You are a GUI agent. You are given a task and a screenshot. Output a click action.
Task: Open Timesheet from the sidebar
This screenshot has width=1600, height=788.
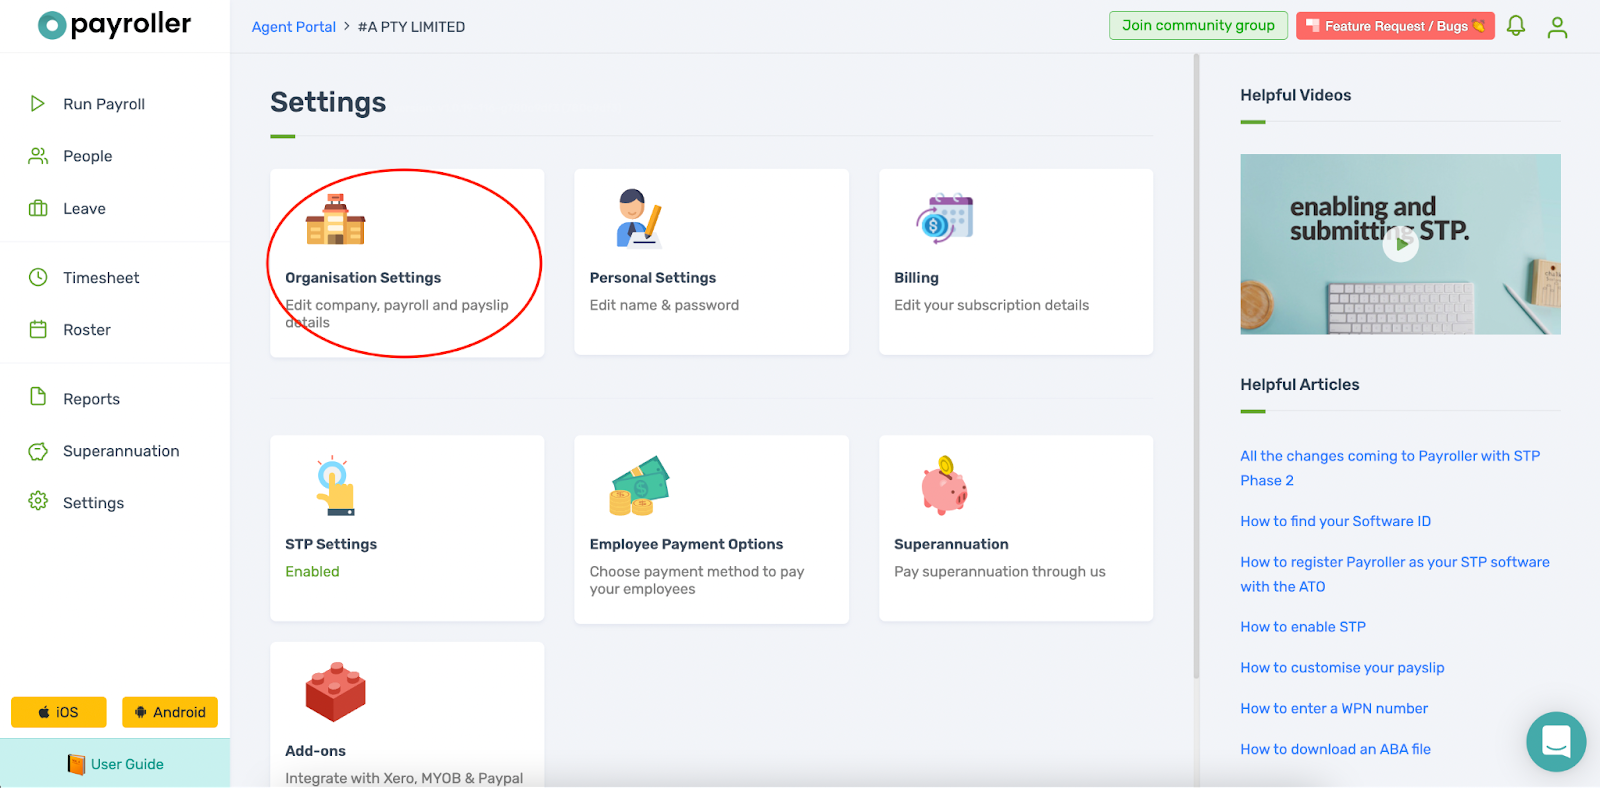click(x=101, y=278)
